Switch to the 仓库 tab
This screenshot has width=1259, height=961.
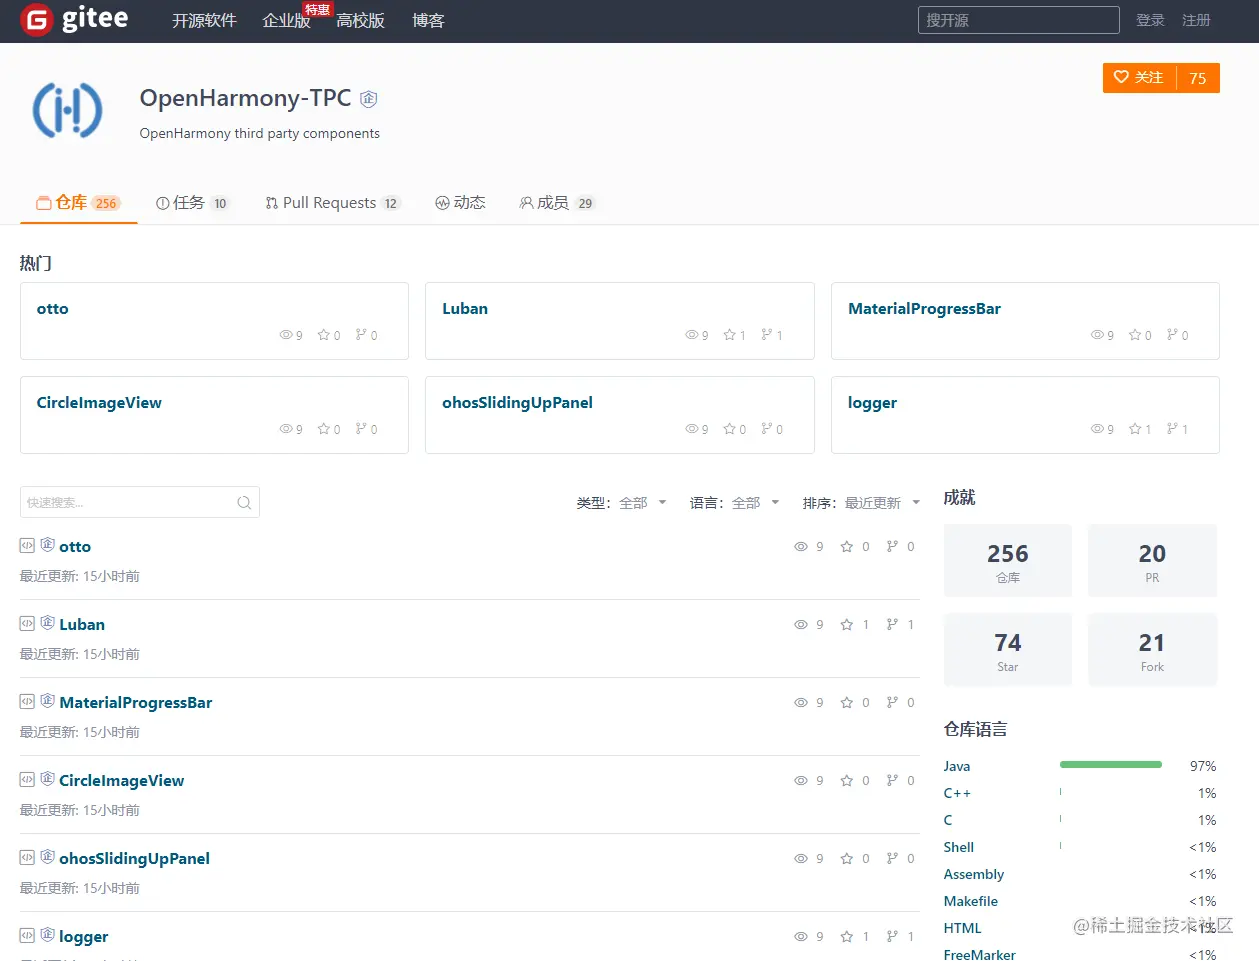point(78,203)
